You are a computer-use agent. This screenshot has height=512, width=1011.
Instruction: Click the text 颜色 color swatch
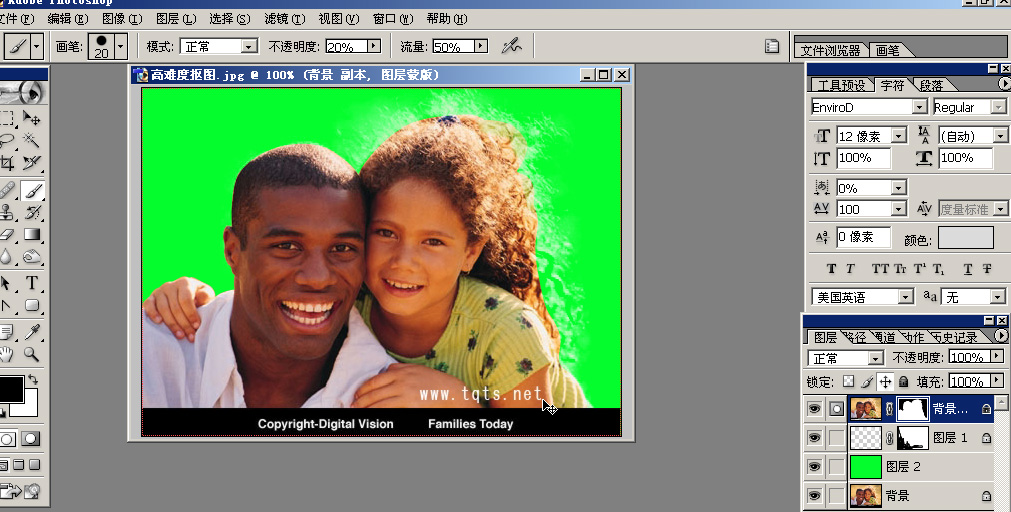click(x=965, y=238)
